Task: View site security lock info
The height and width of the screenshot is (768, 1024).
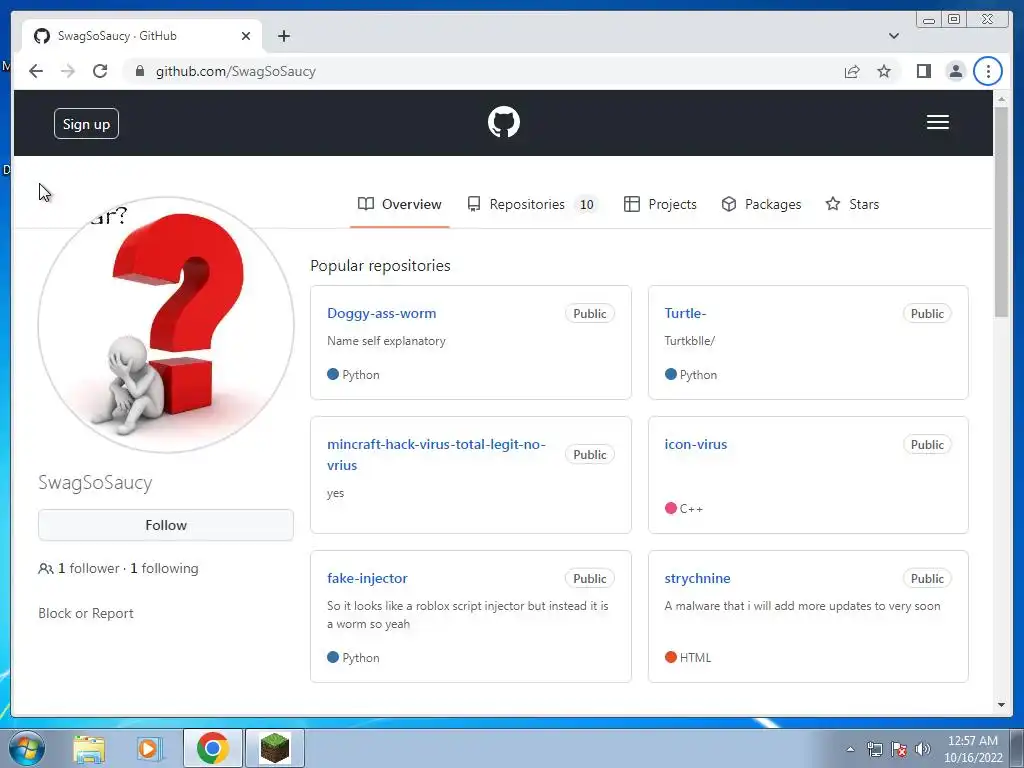Action: click(x=139, y=71)
